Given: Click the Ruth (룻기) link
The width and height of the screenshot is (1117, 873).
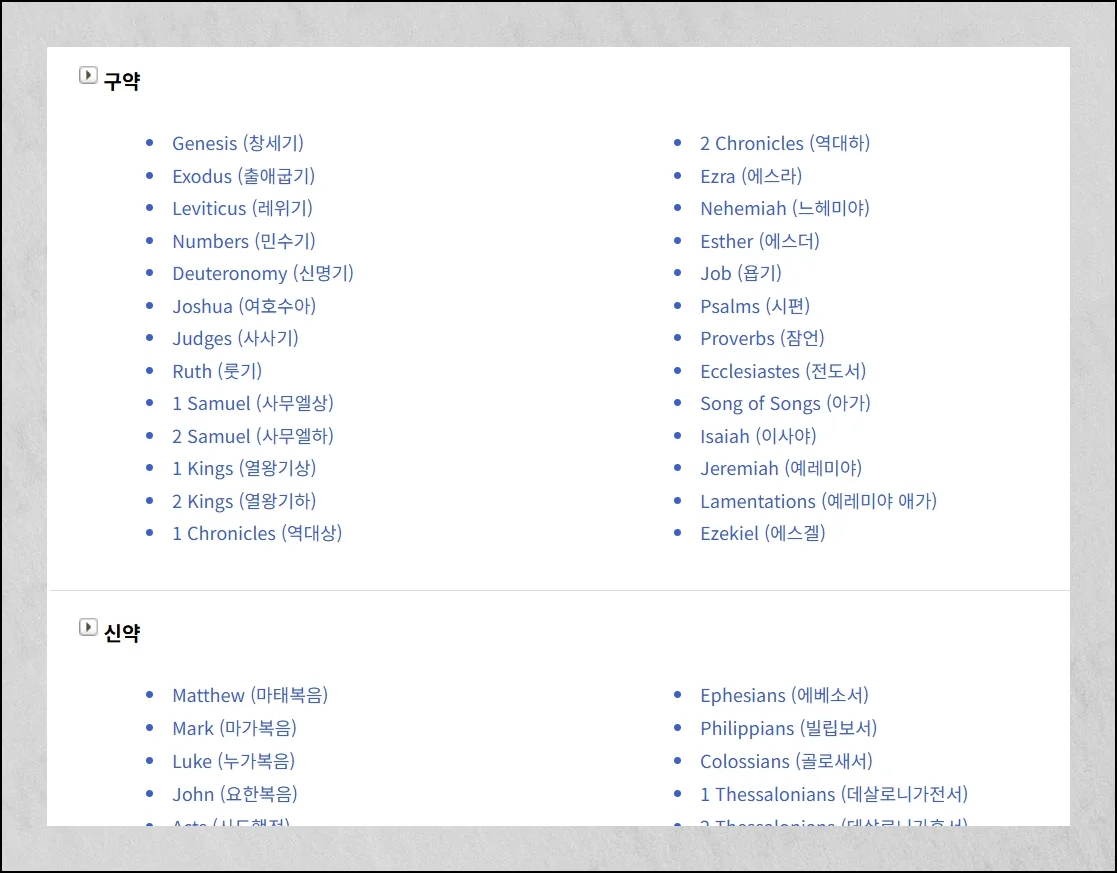Looking at the screenshot, I should (x=216, y=371).
